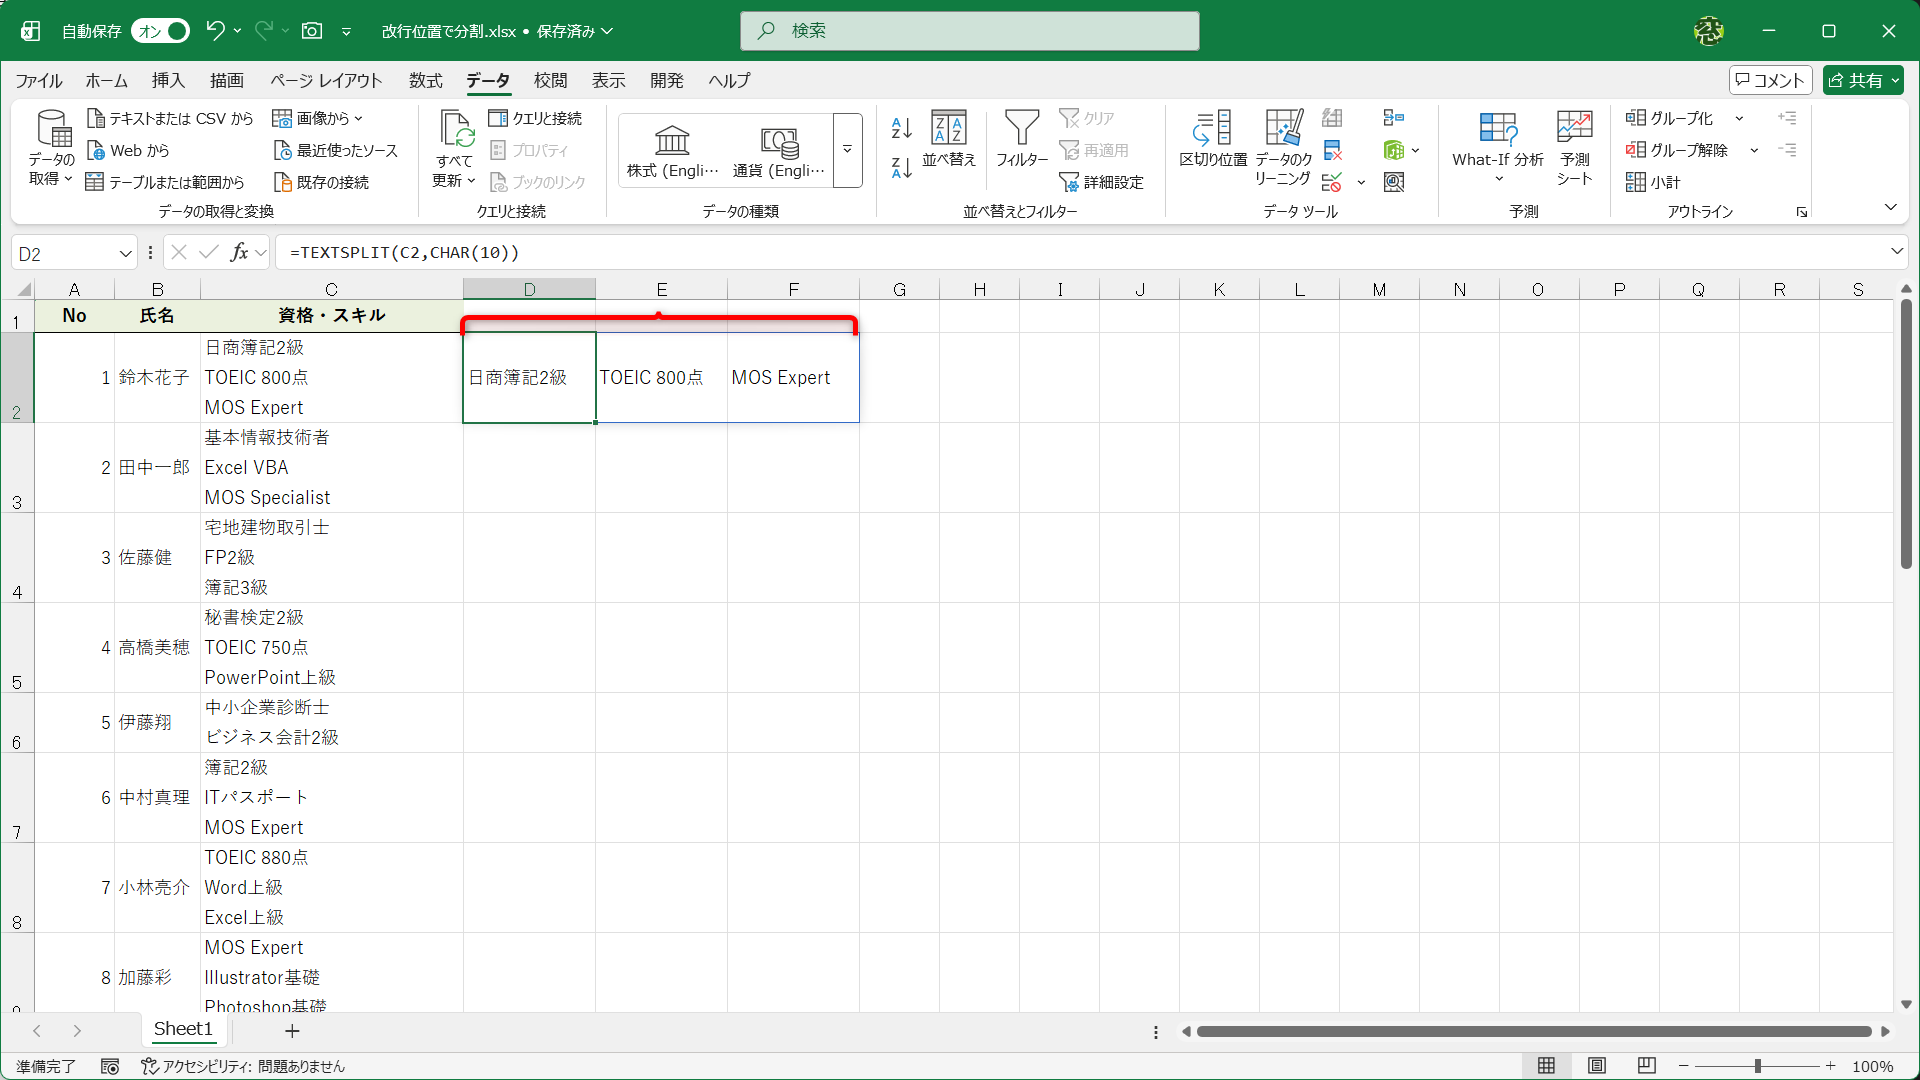Click the sort ascending A-Z icon
1920x1080 pixels.
[901, 127]
